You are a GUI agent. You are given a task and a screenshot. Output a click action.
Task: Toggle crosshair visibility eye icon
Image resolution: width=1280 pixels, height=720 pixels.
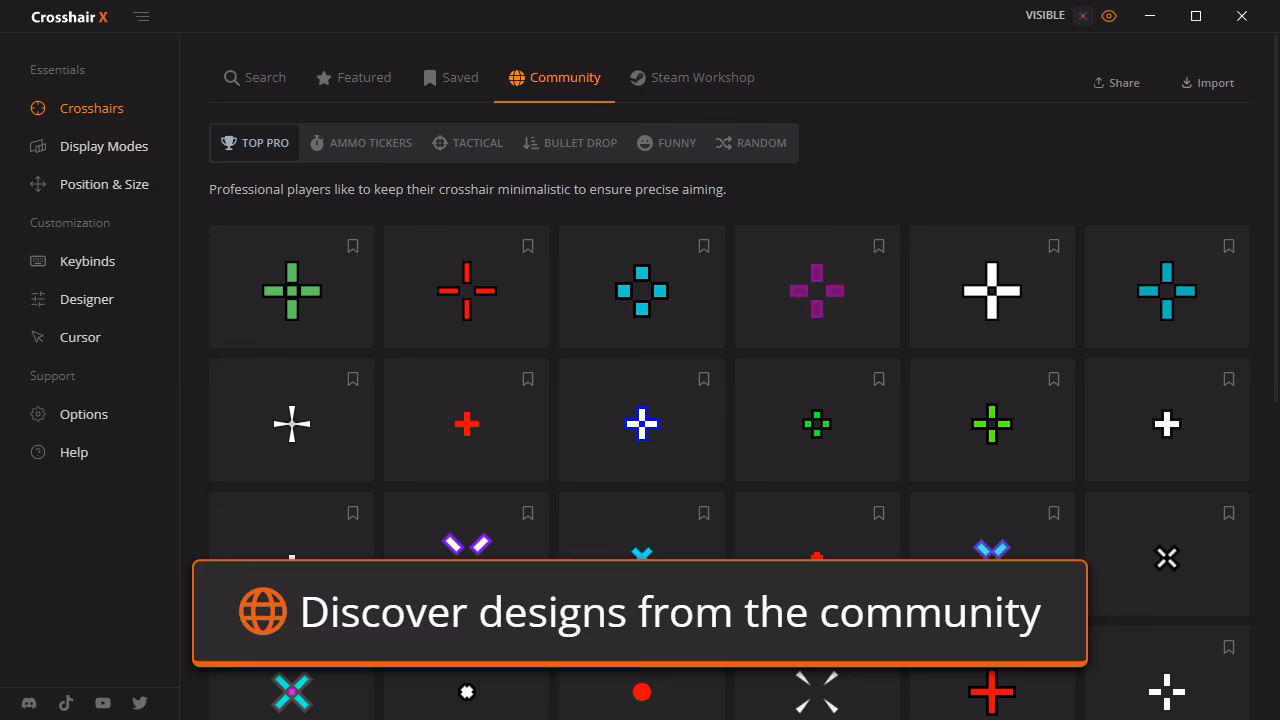click(x=1109, y=16)
